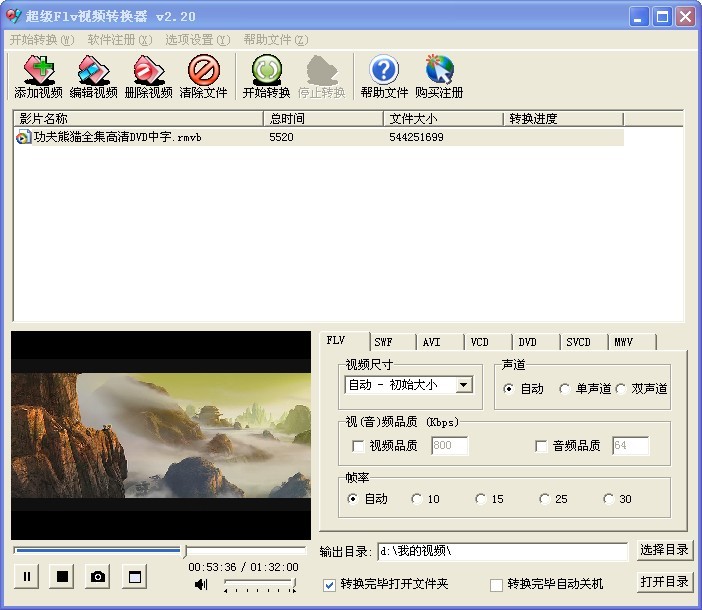The height and width of the screenshot is (610, 702).
Task: Select the FLV output tab
Action: [x=344, y=341]
